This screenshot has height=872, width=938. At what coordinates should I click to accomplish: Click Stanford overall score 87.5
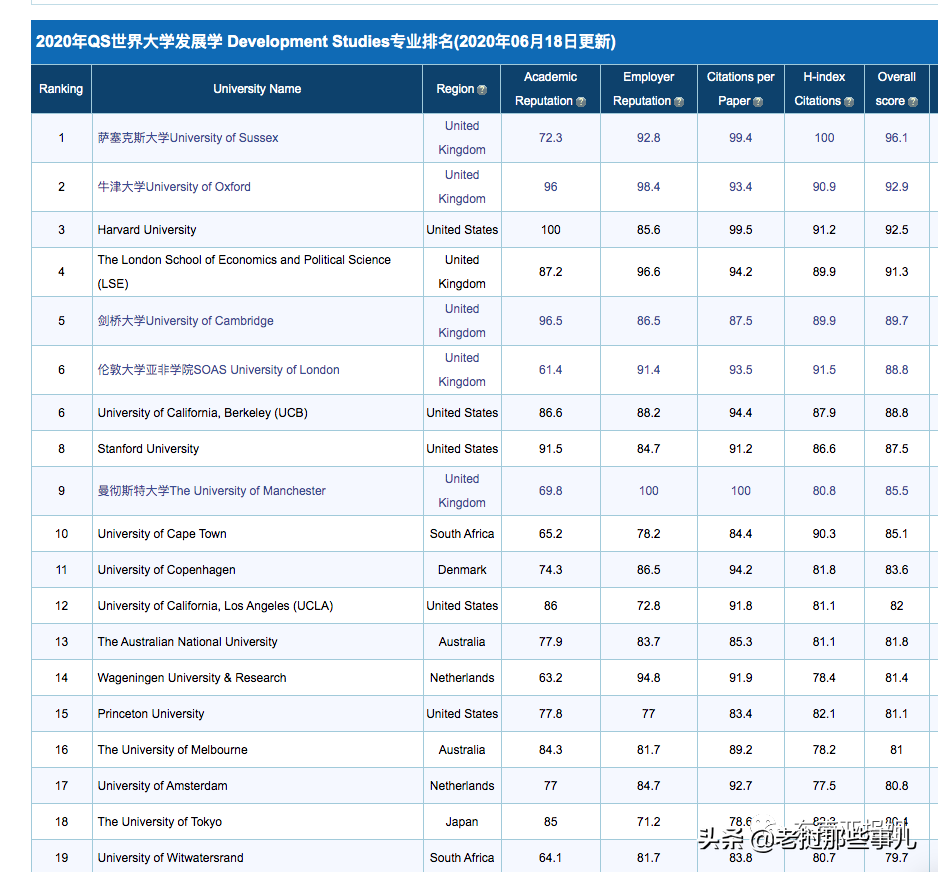pyautogui.click(x=896, y=449)
